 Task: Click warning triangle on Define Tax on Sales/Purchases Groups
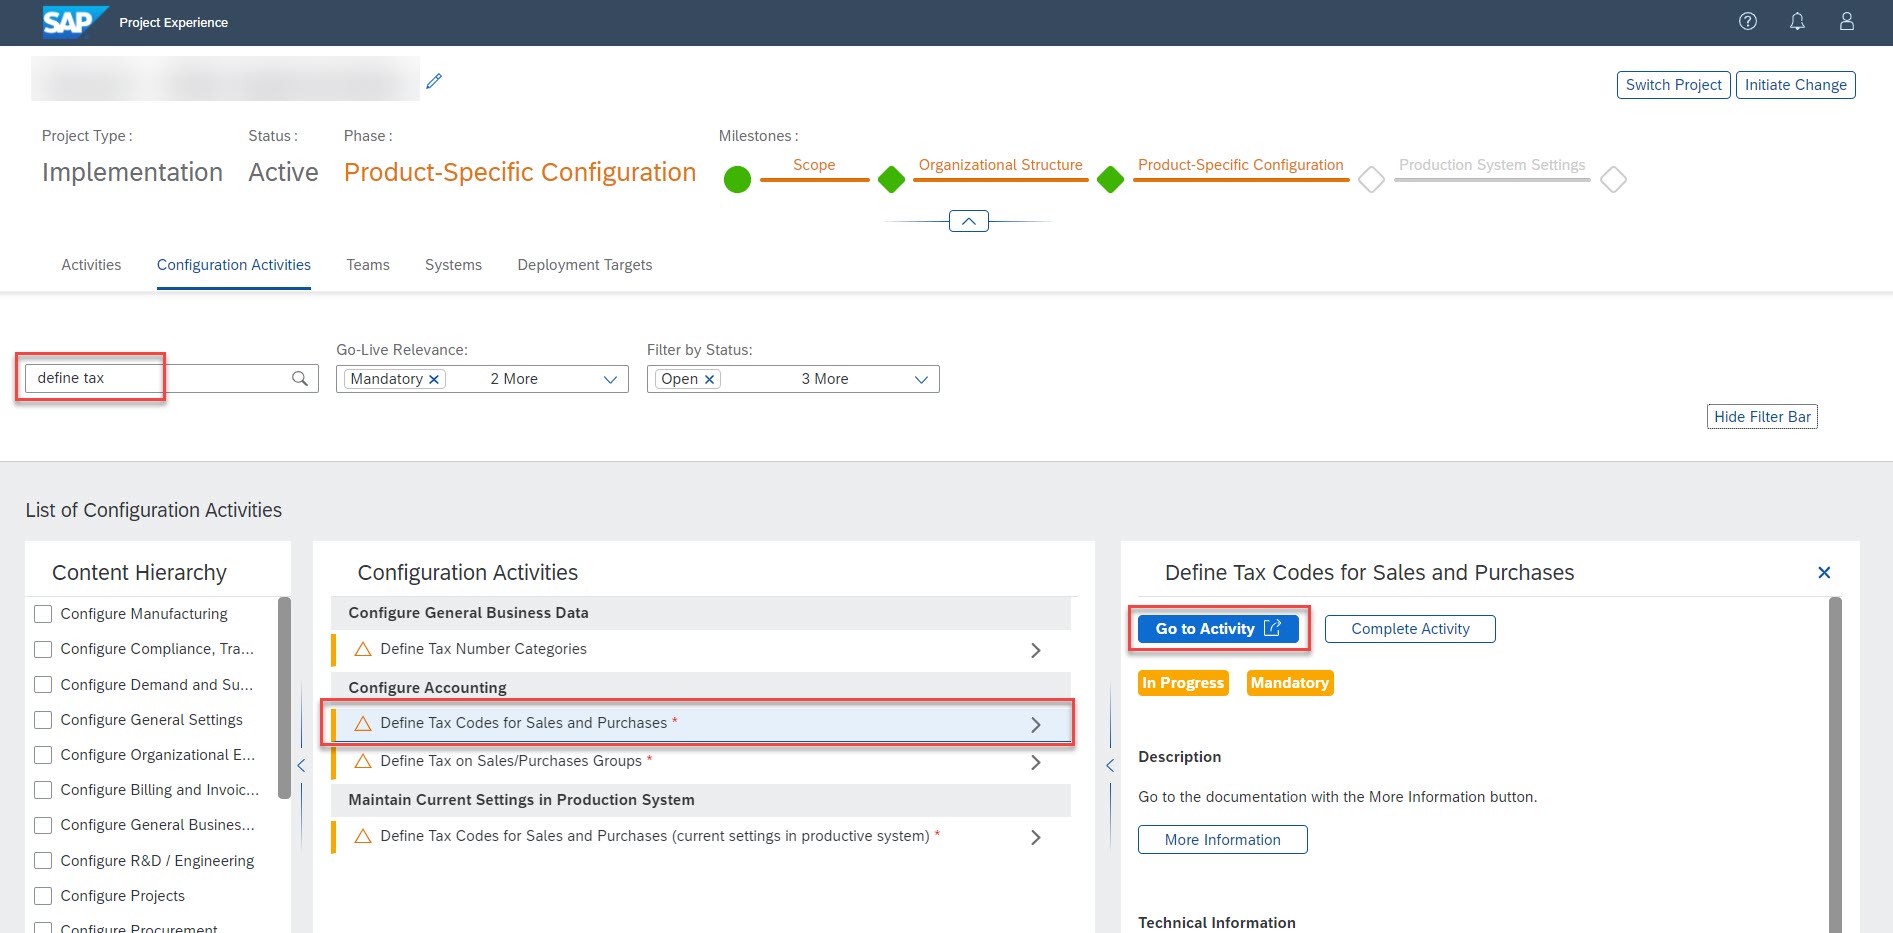[363, 761]
